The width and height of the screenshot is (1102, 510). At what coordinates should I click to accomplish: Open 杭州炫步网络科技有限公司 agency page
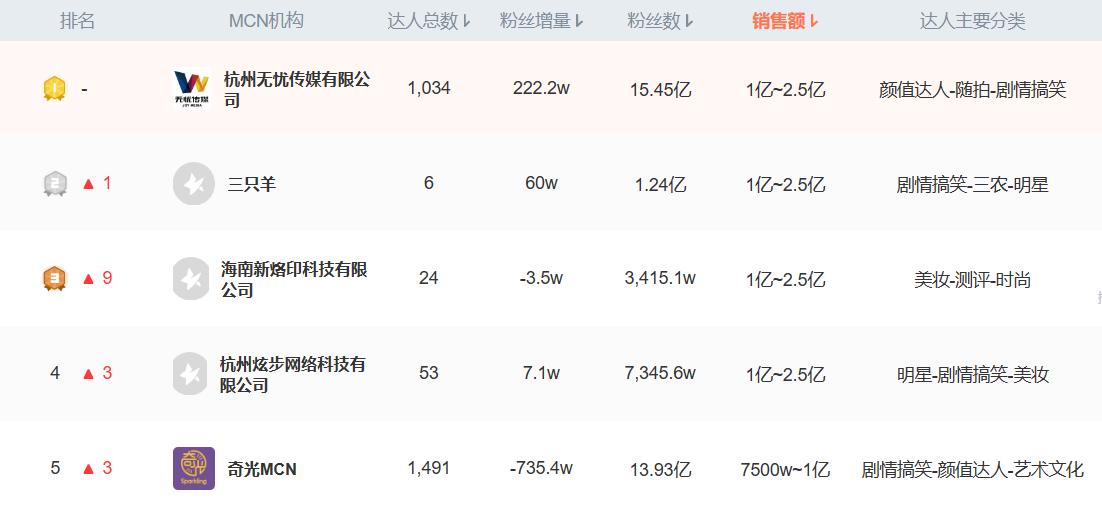tap(293, 374)
